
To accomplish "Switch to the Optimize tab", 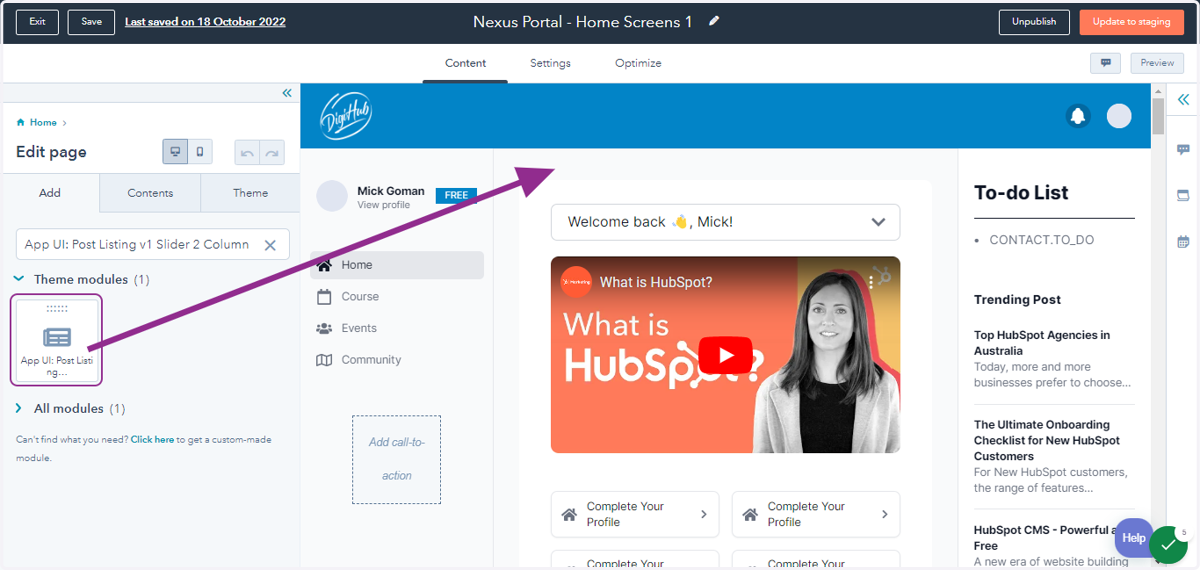I will coord(638,63).
